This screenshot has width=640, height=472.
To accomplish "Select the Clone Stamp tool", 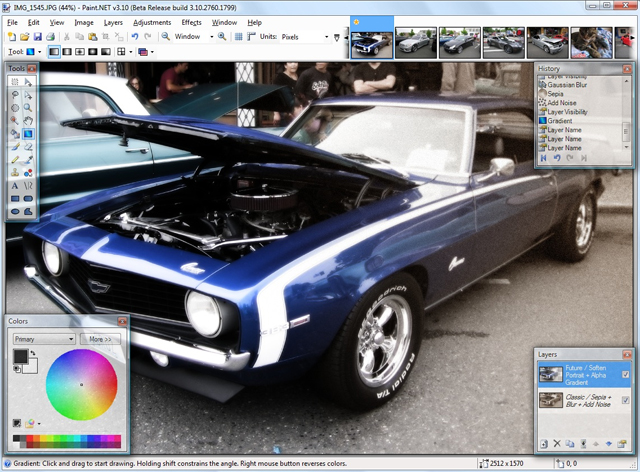I will (15, 173).
